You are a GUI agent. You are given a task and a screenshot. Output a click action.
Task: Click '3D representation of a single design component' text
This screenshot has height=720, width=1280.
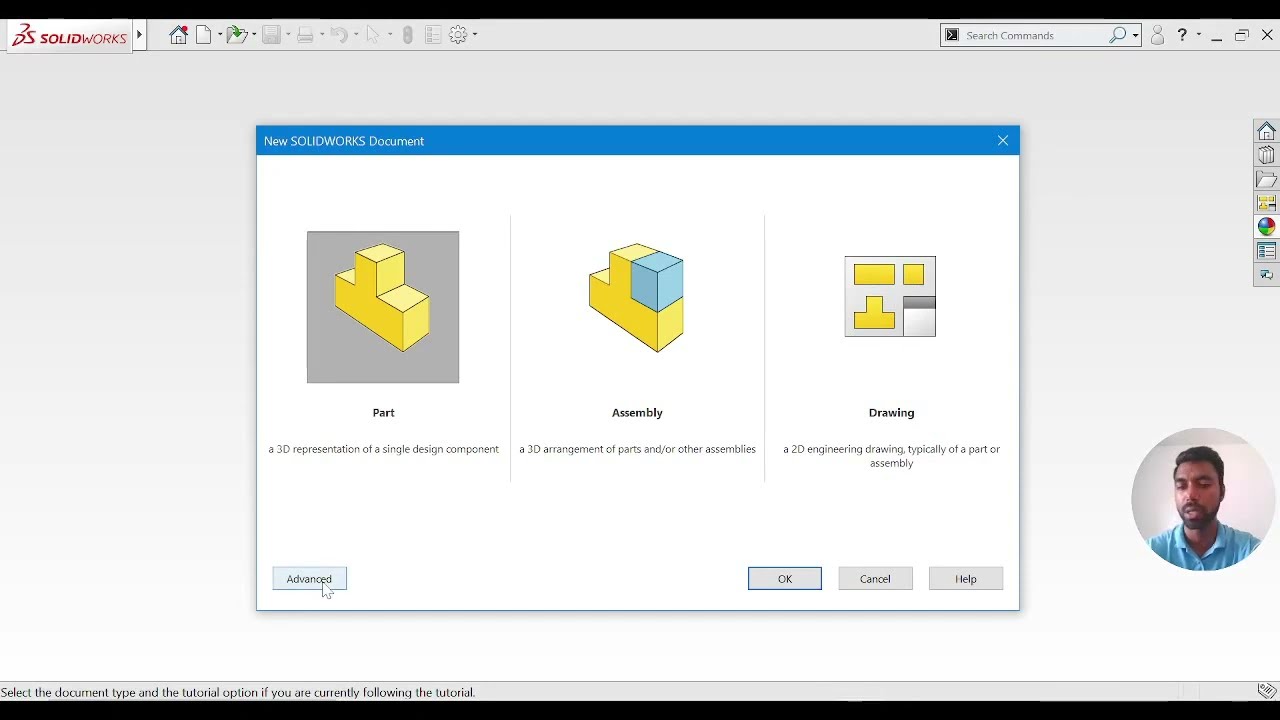click(387, 450)
